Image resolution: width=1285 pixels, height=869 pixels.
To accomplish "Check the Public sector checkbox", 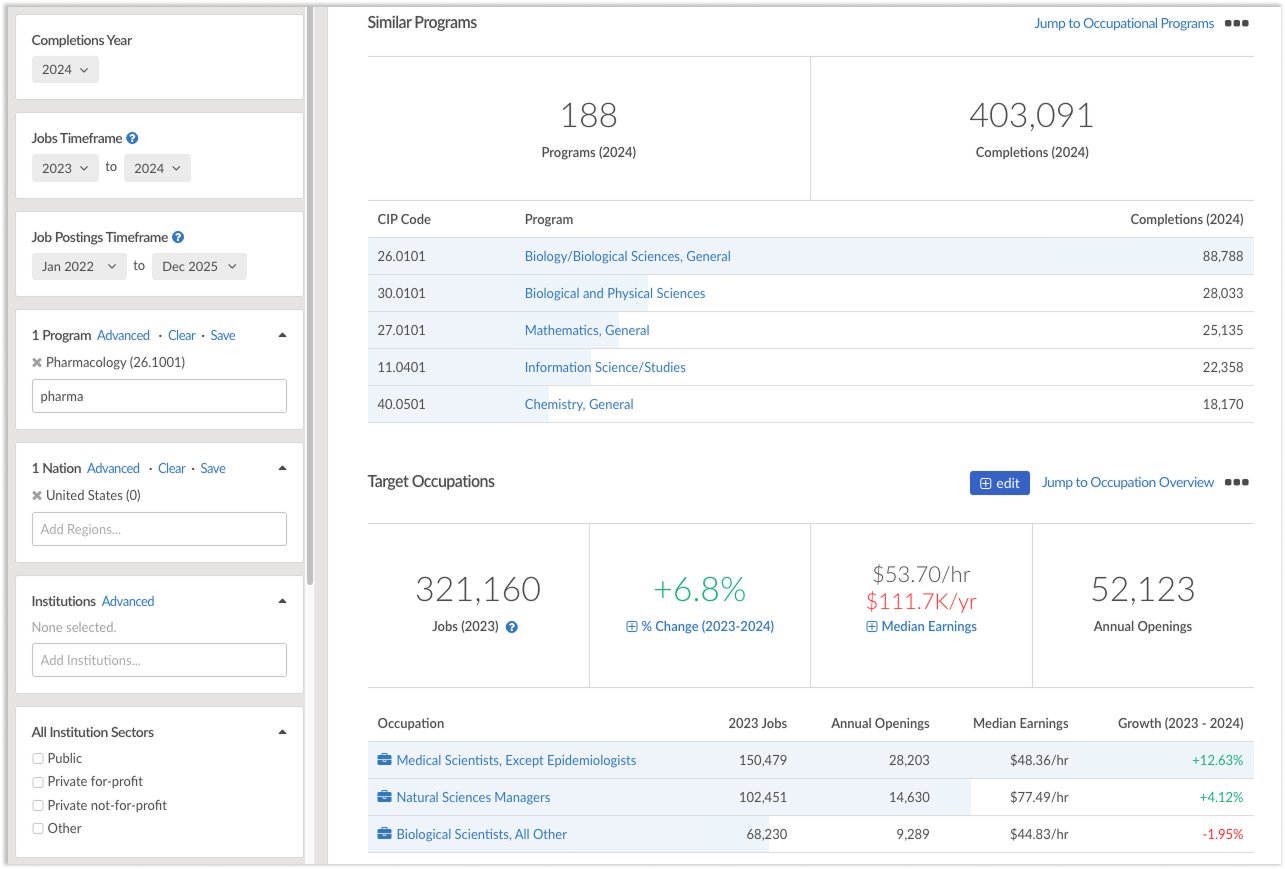I will point(38,758).
